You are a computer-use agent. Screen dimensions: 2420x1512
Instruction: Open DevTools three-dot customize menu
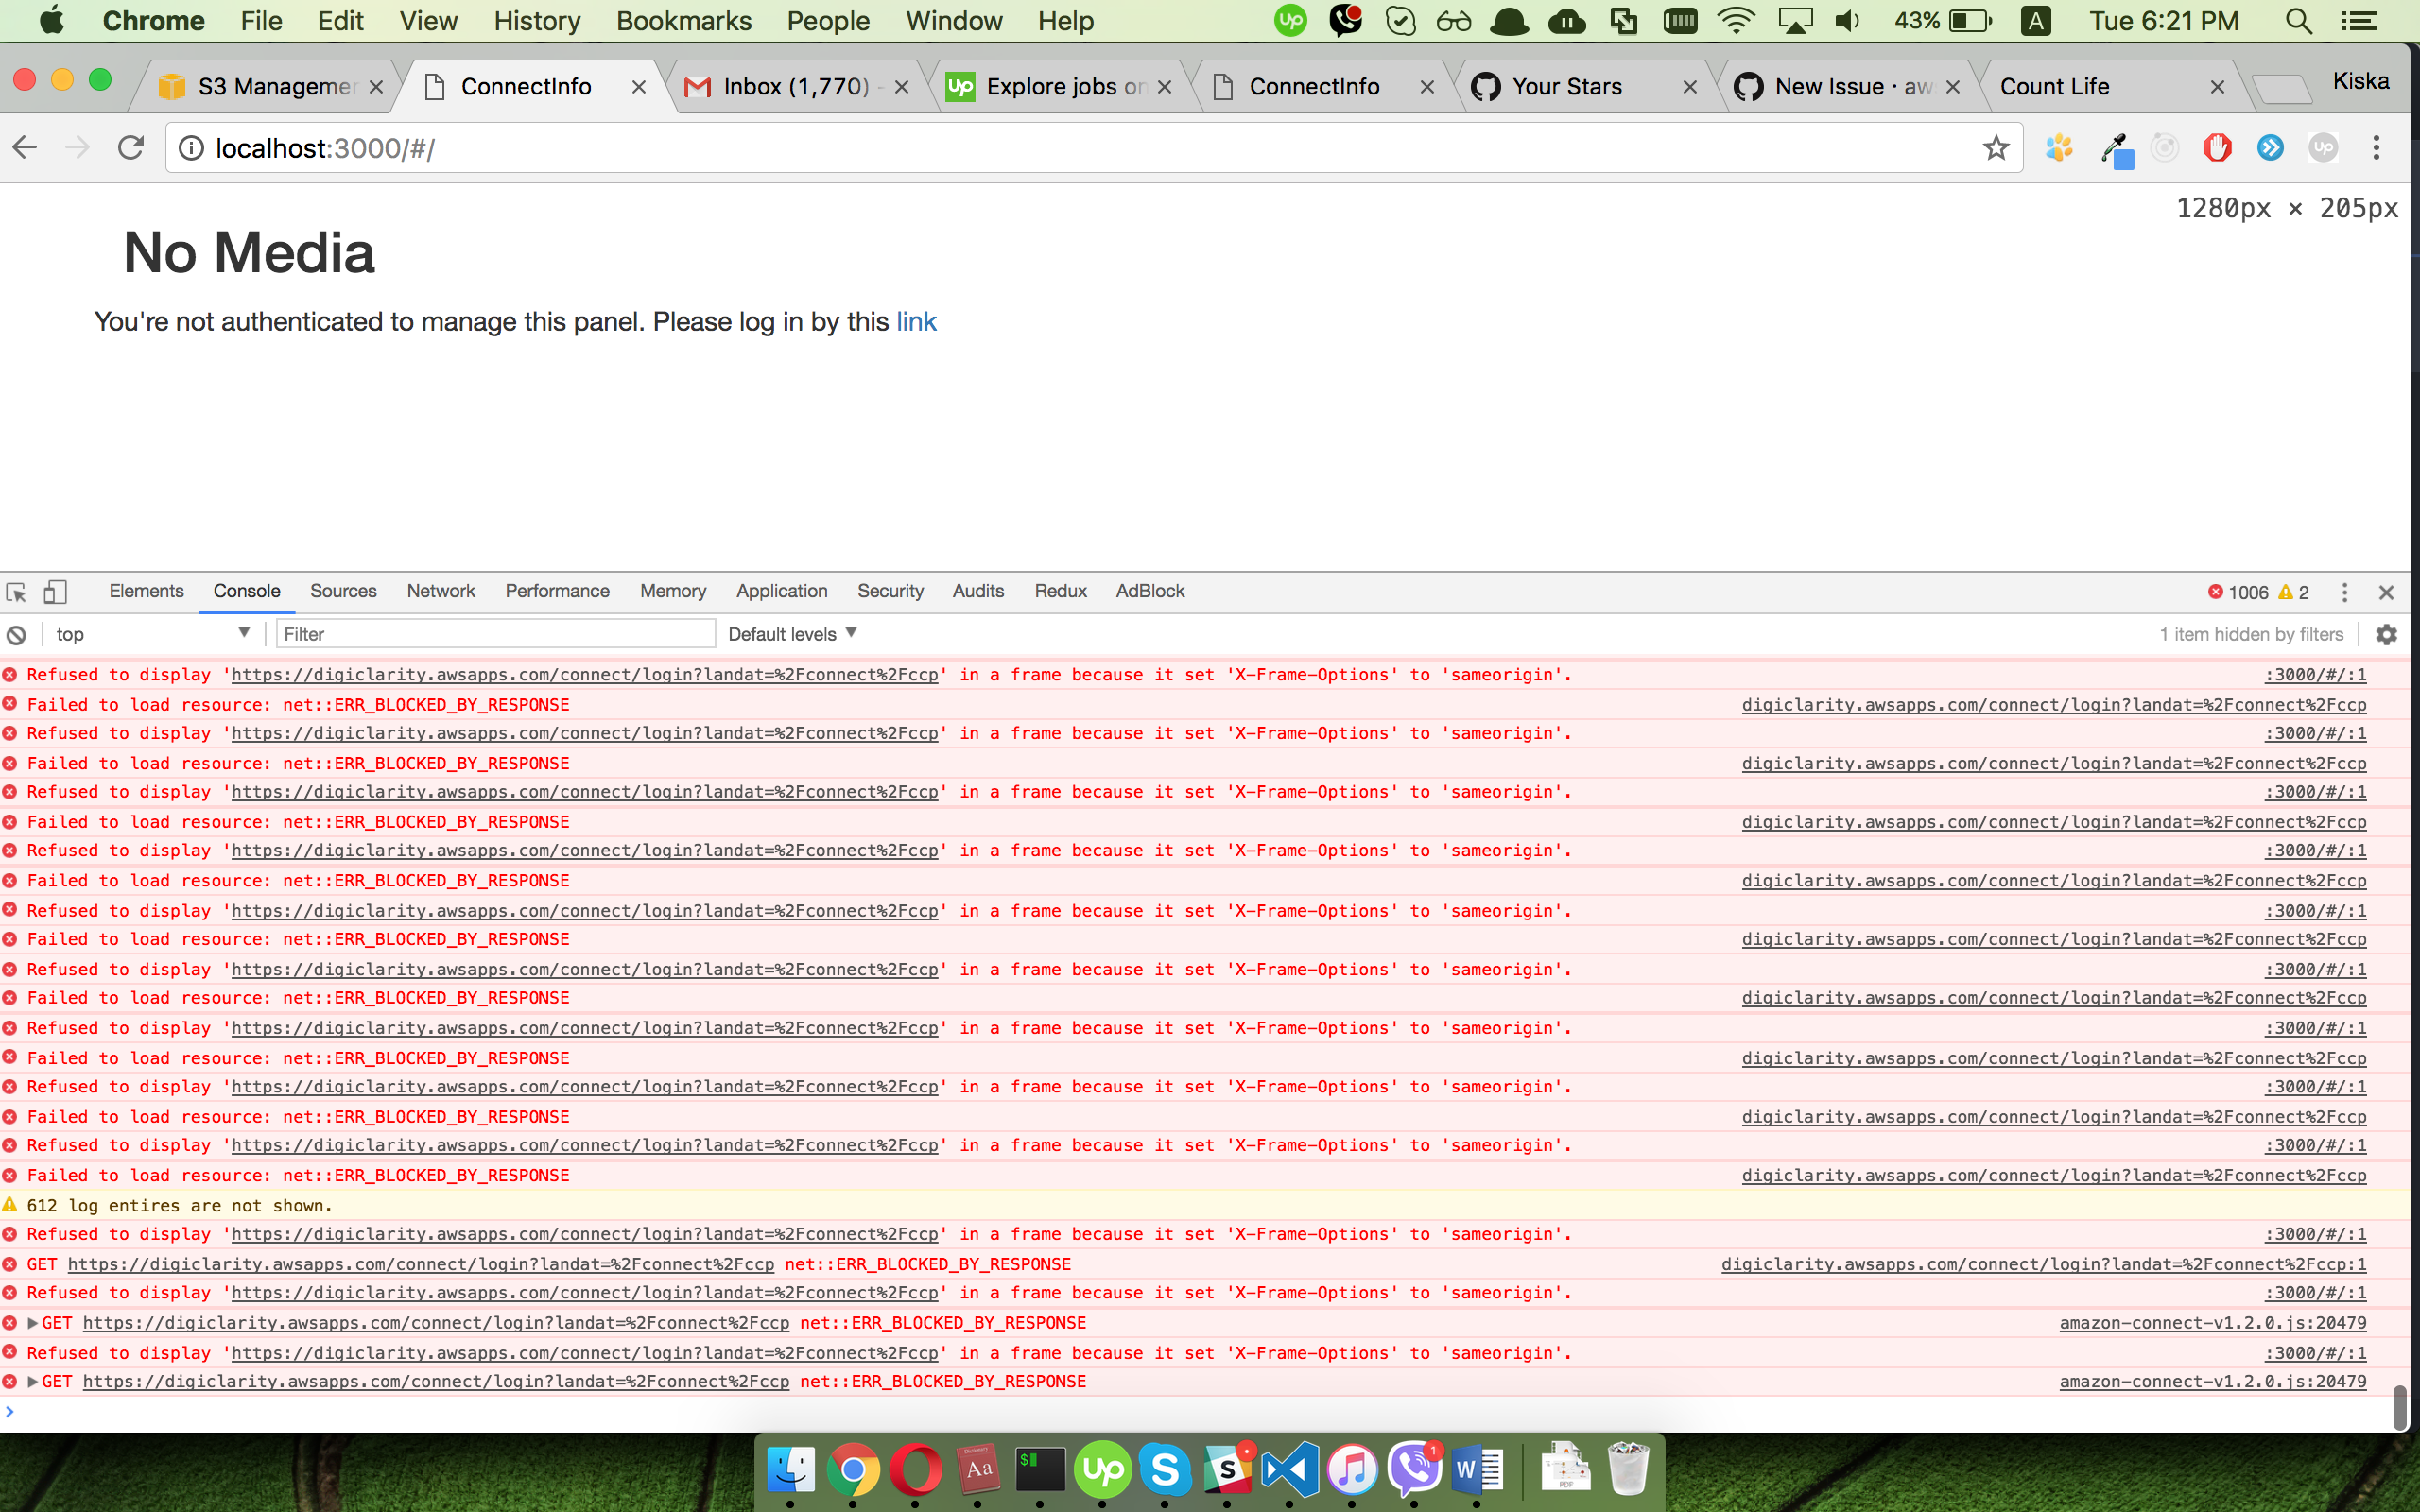(x=2344, y=592)
